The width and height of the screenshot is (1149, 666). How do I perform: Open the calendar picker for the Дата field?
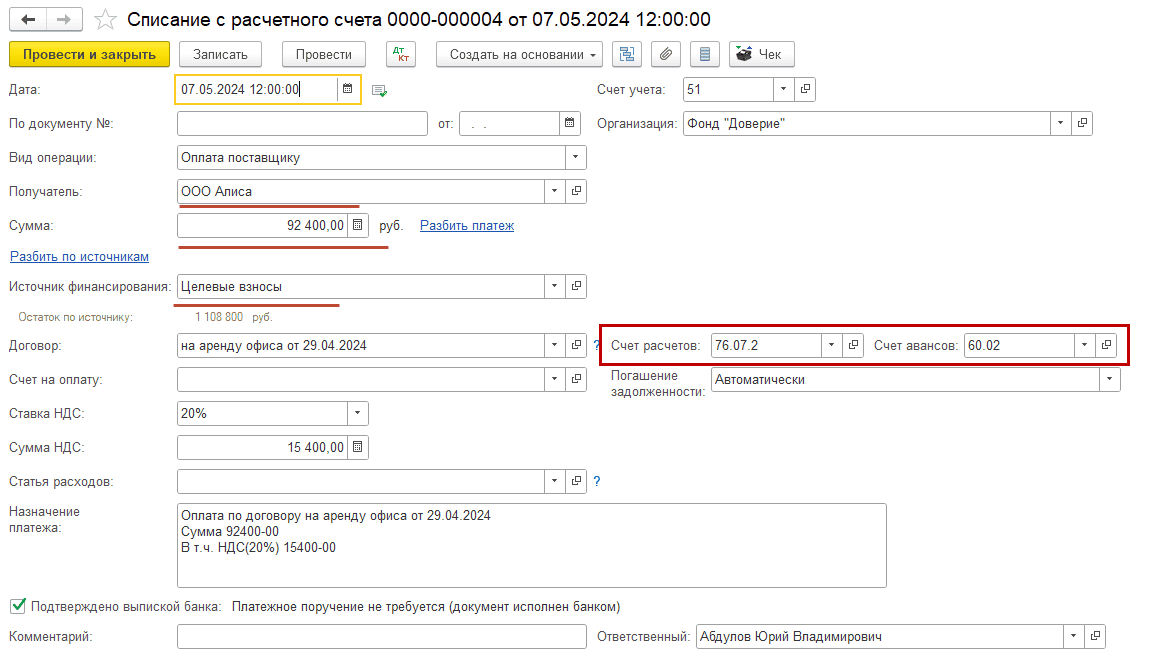(x=348, y=89)
